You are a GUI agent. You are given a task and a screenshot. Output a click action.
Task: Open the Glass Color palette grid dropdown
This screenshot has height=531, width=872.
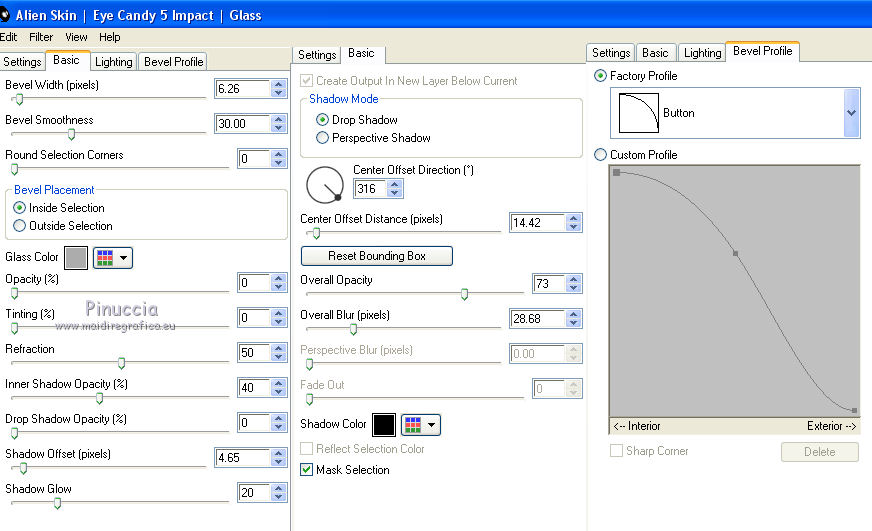[x=113, y=258]
